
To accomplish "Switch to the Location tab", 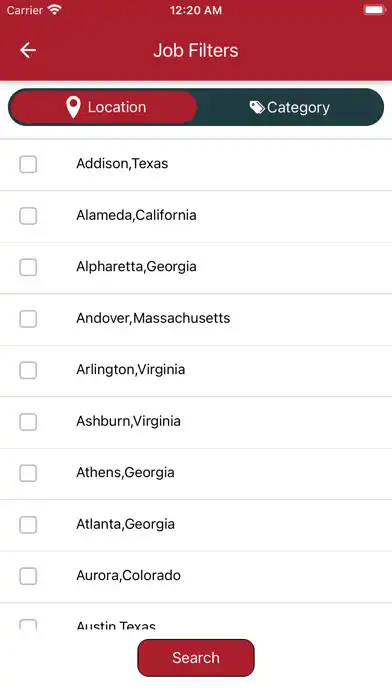I will coord(103,107).
